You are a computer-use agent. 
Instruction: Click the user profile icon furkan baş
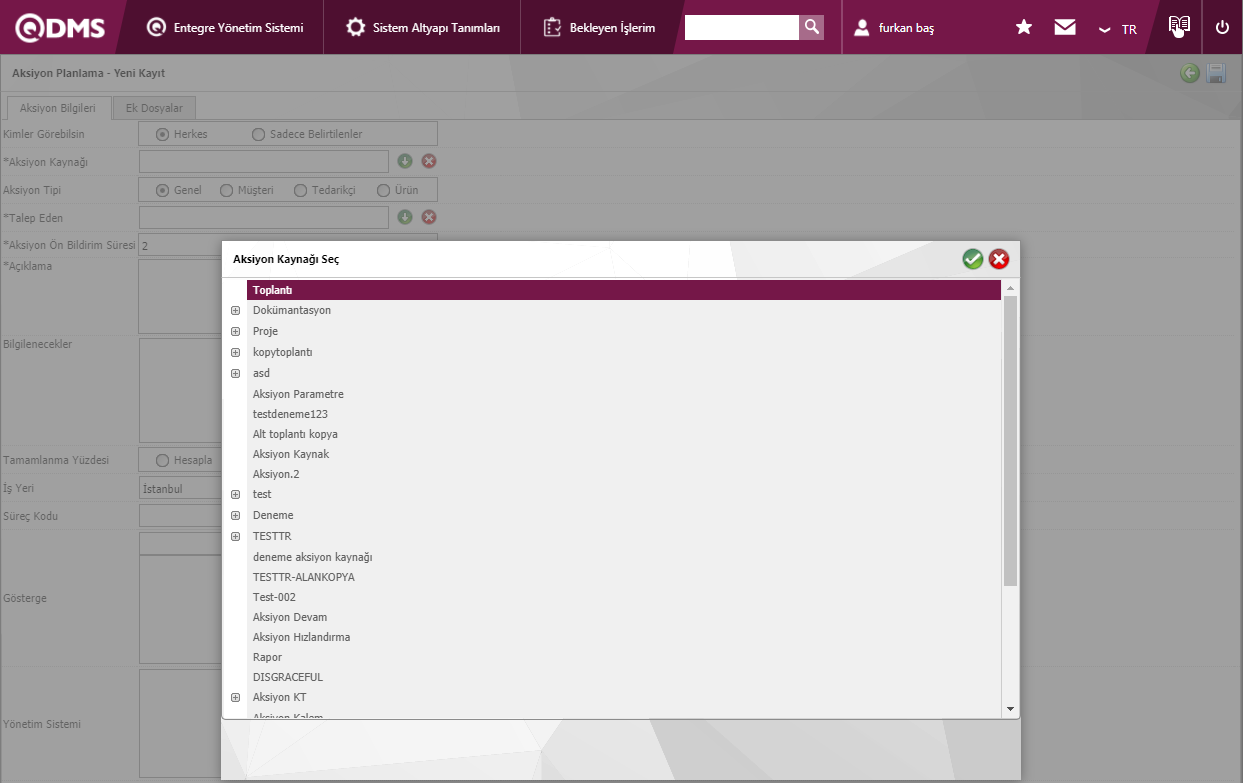[x=861, y=28]
